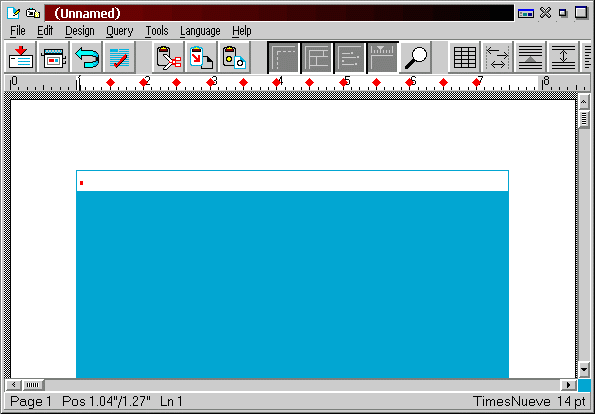Viewport: 595px width, 414px height.
Task: Open the Language menu
Action: coord(200,31)
